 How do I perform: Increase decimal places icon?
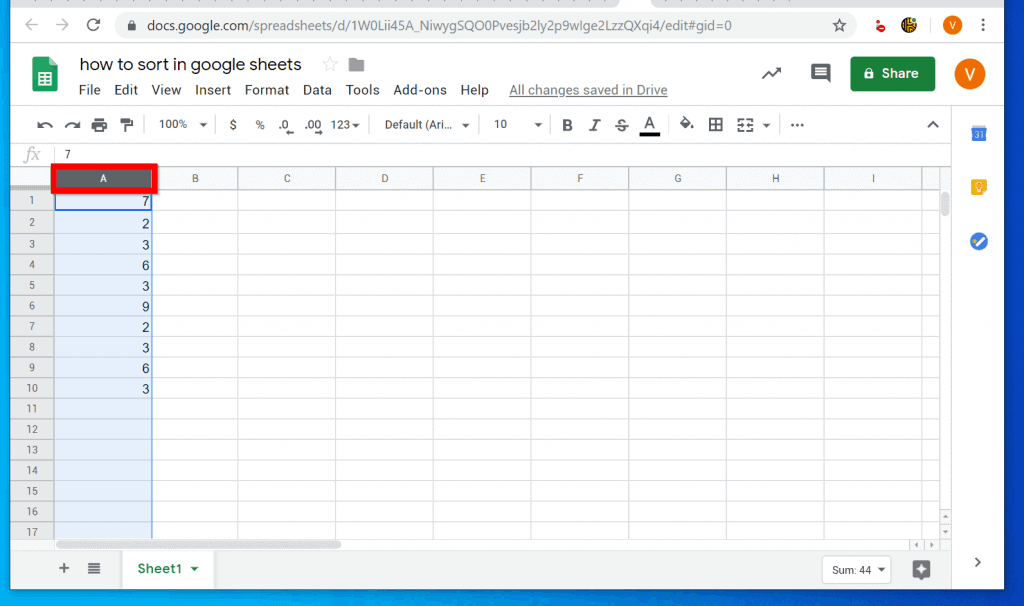(x=313, y=125)
